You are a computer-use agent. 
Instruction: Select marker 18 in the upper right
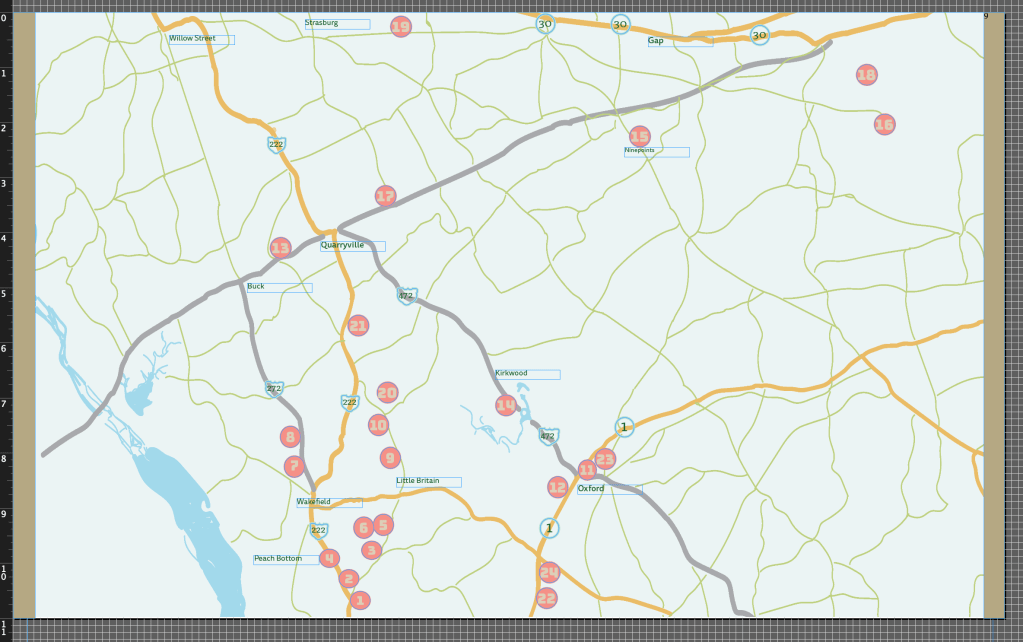(866, 75)
